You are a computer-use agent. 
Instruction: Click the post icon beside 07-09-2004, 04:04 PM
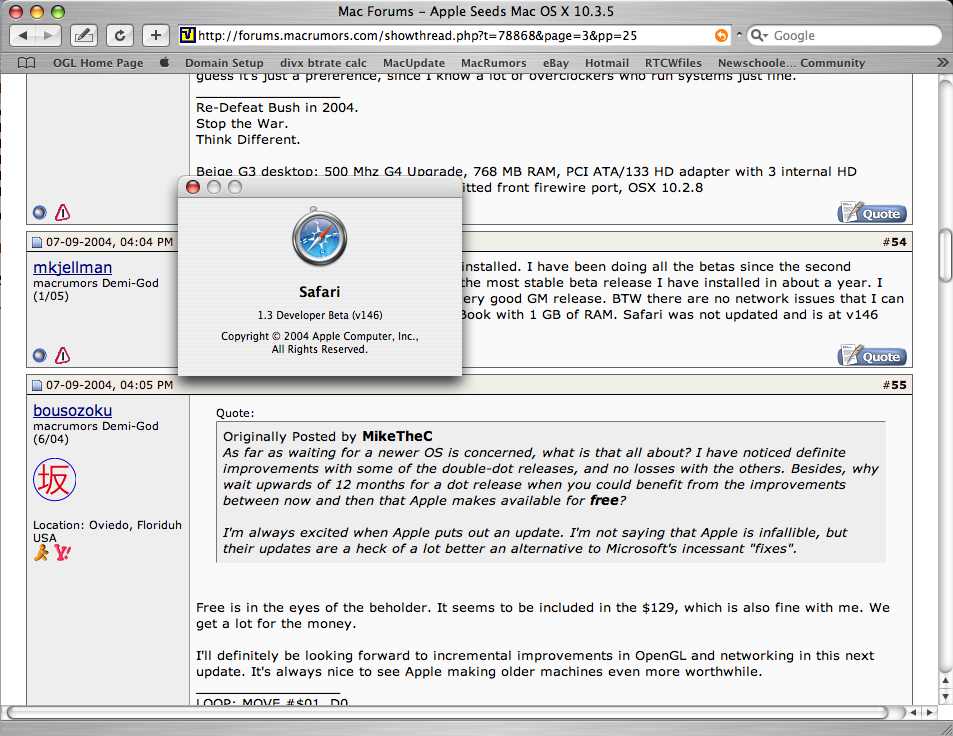[x=37, y=242]
